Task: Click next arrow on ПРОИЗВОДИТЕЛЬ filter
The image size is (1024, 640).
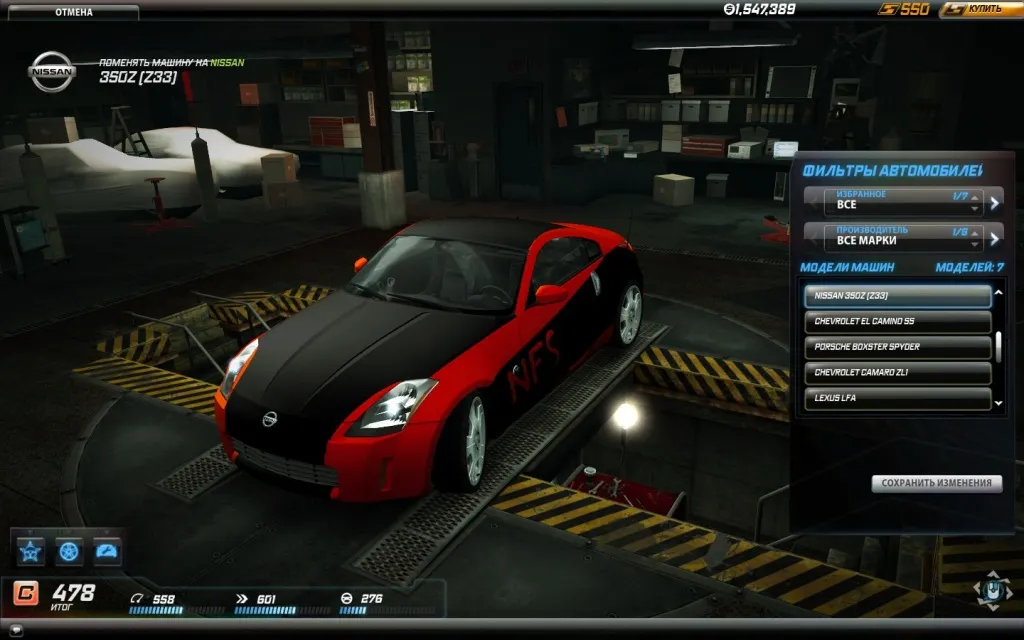Action: pos(995,239)
